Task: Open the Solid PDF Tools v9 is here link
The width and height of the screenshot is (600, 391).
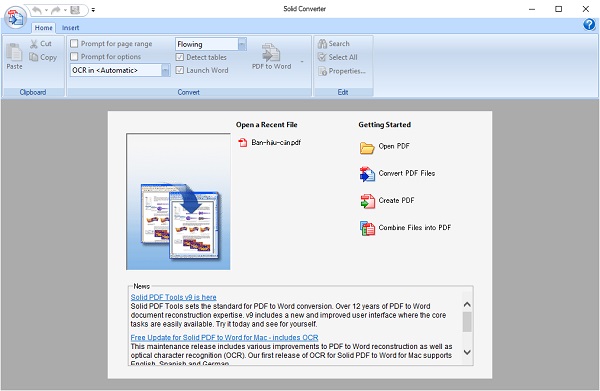Action: click(x=173, y=297)
